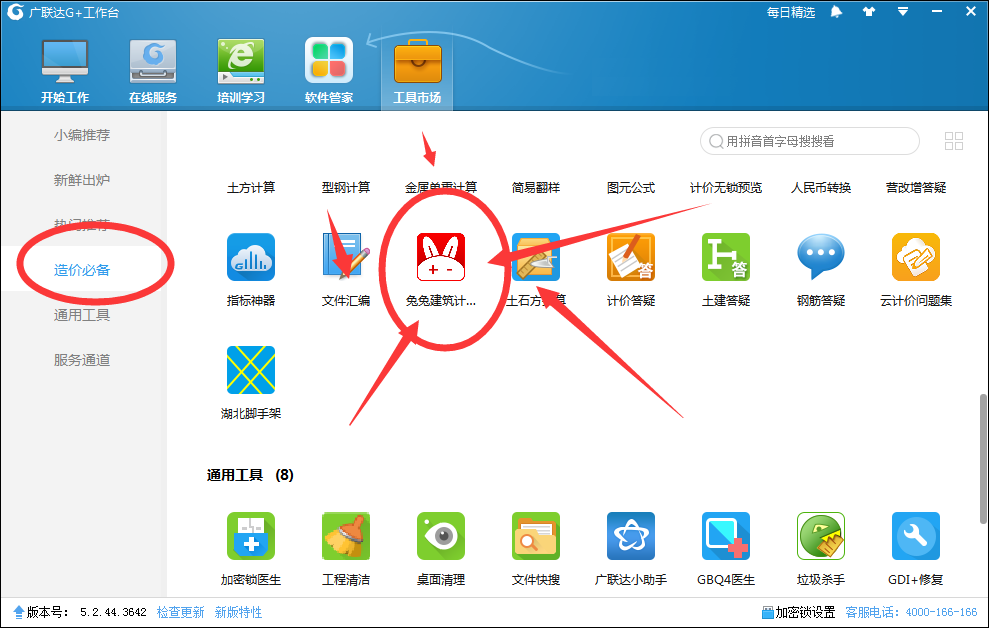Launch the 加密锁医生 tool

251,536
